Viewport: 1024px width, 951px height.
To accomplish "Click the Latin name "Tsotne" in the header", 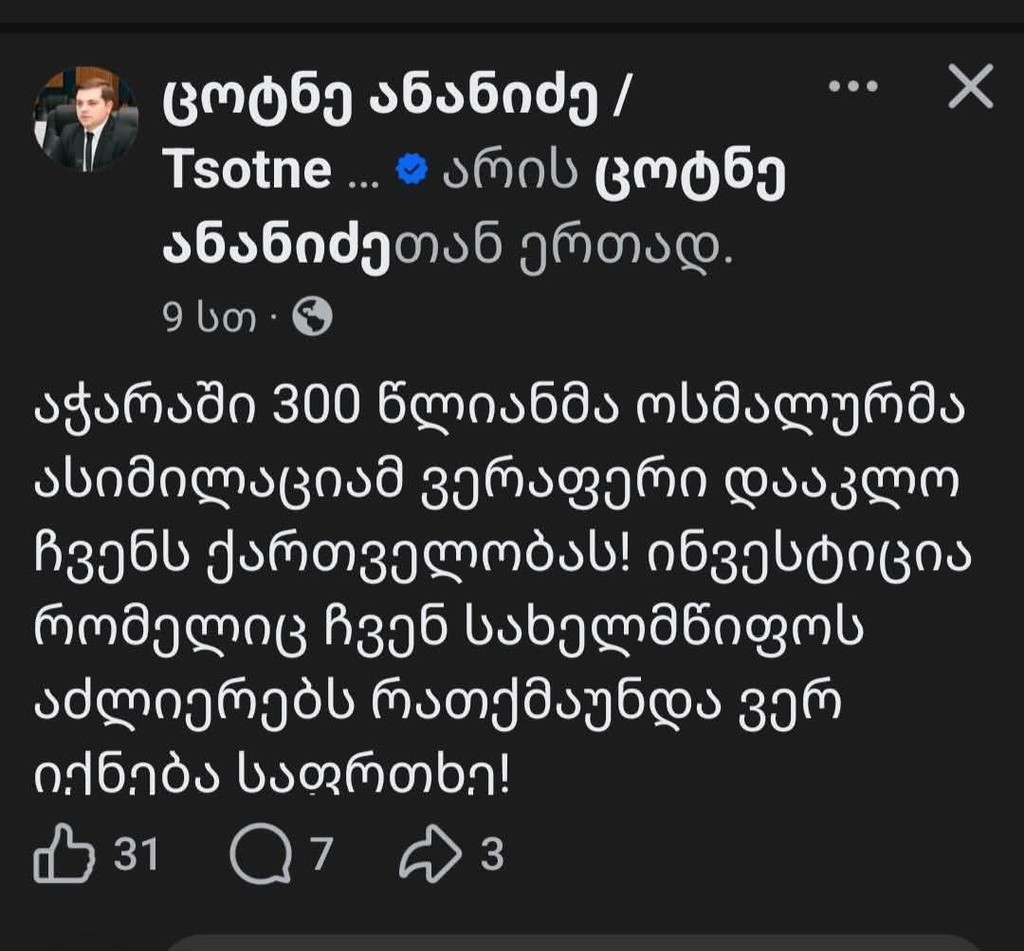I will point(246,172).
